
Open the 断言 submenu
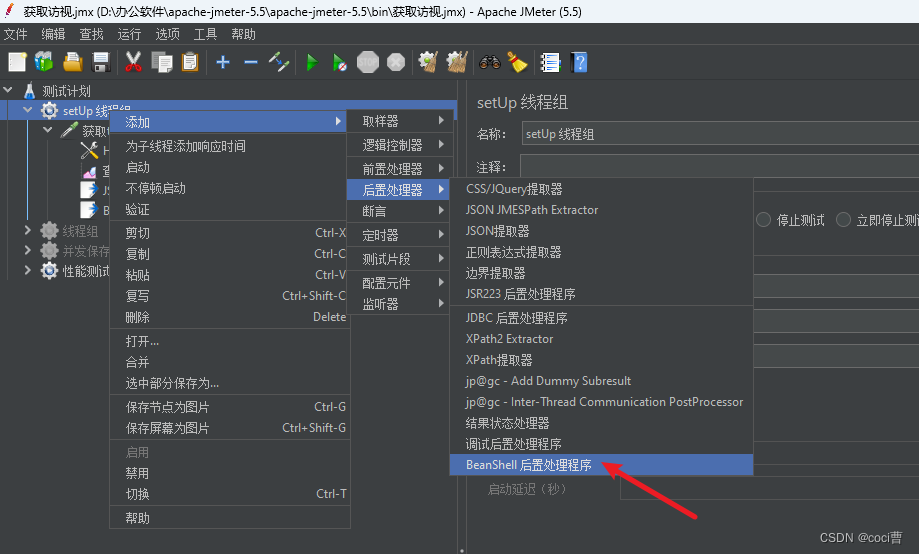click(x=400, y=211)
